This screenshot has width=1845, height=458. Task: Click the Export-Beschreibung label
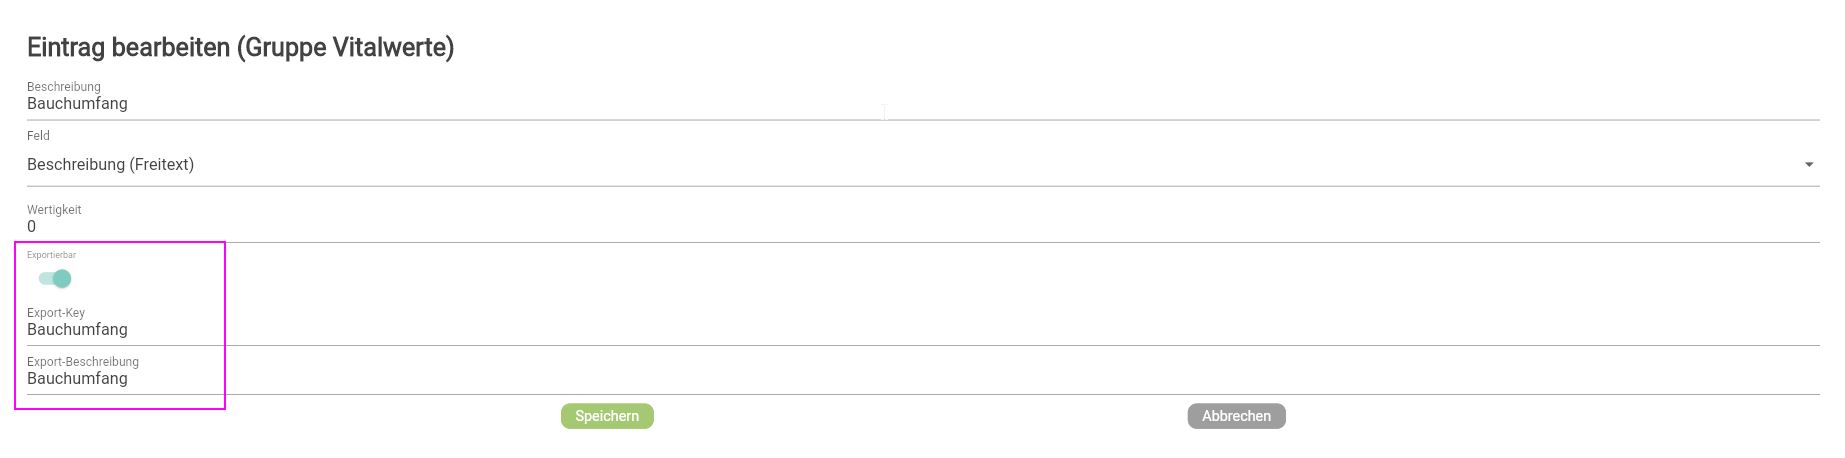83,362
